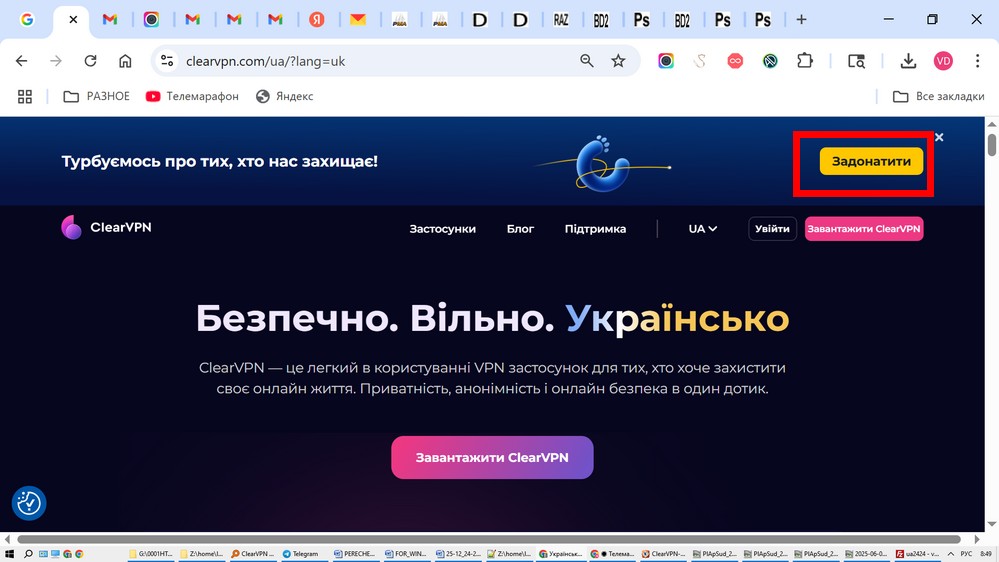This screenshot has width=999, height=562.
Task: Switch to the rainbow camera icon tab
Action: [x=151, y=20]
